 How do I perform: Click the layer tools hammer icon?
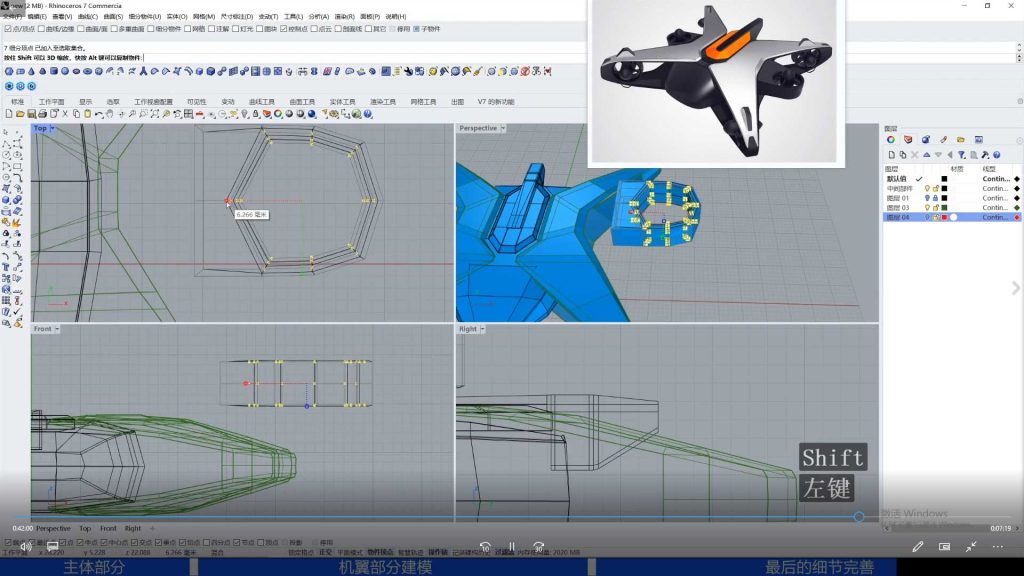(985, 154)
